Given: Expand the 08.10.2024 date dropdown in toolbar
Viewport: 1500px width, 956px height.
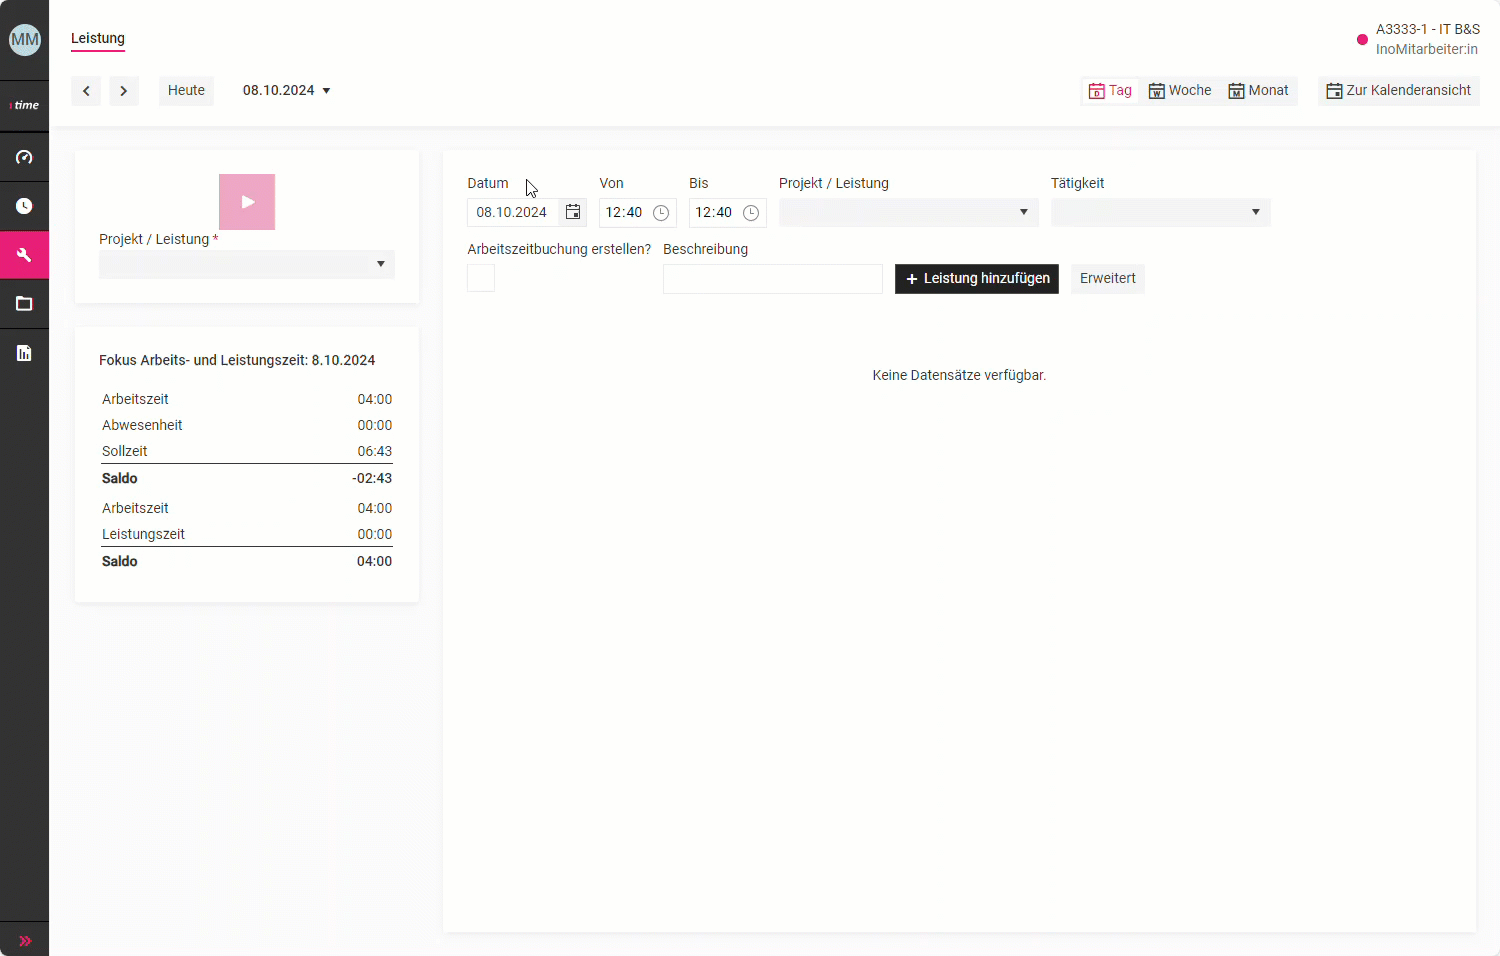Looking at the screenshot, I should [x=287, y=90].
